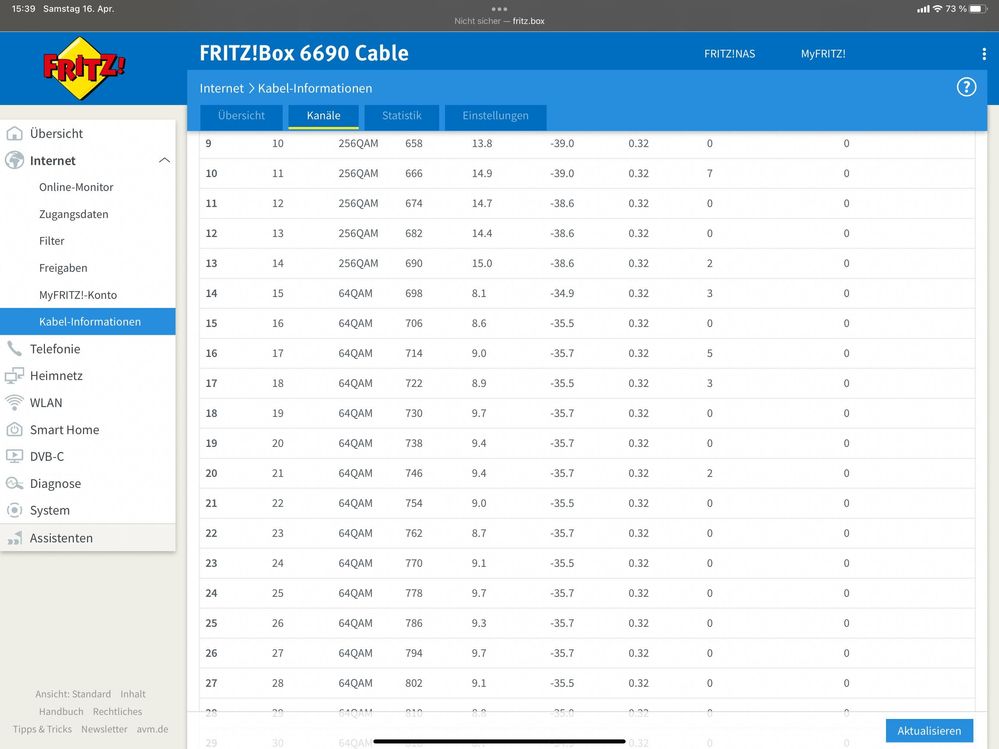Click the Internet breadcrumb link
The image size is (999, 749).
pyautogui.click(x=222, y=89)
